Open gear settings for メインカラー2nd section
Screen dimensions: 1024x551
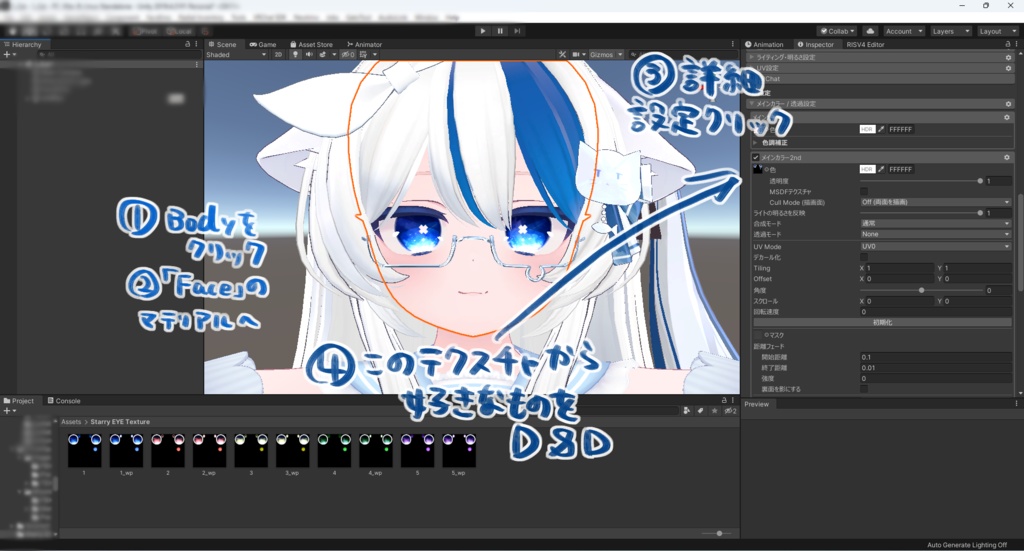1007,157
